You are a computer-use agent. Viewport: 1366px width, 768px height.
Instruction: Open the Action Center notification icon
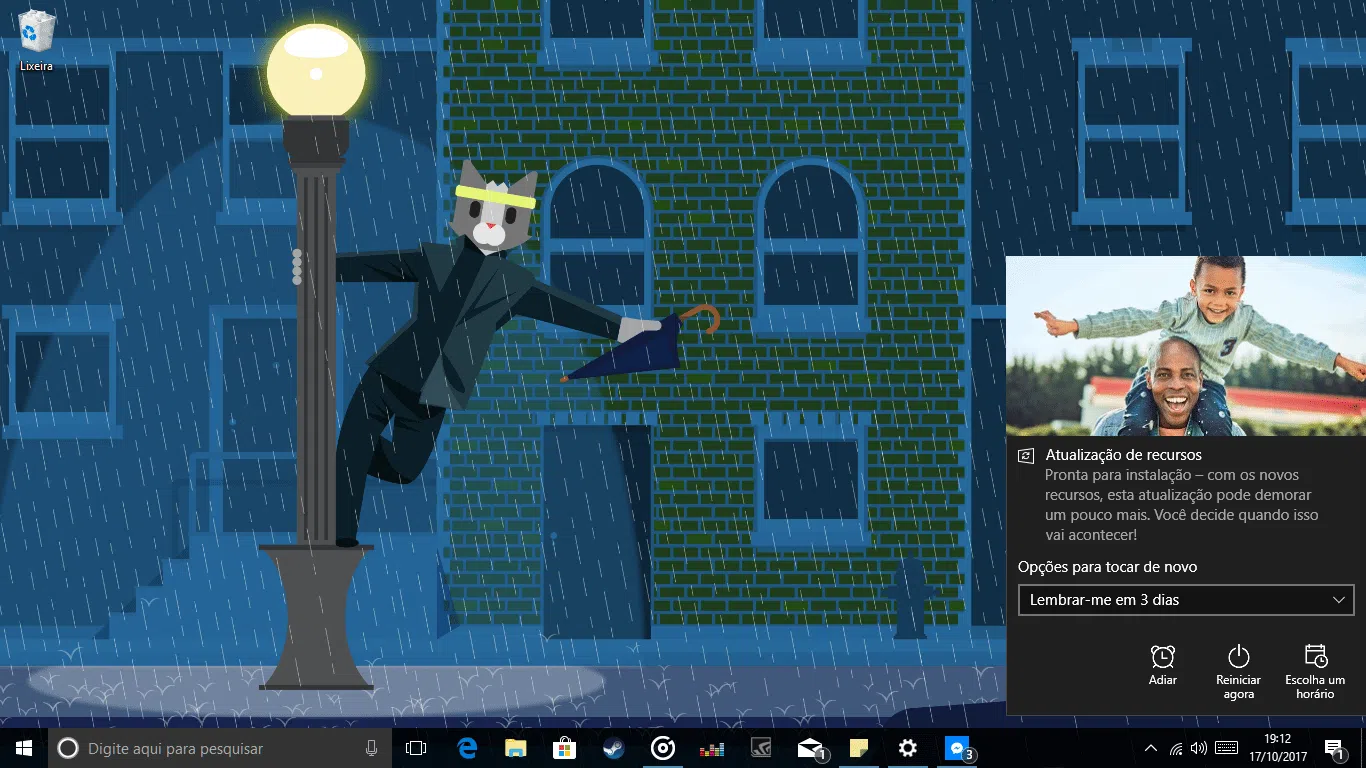1334,748
